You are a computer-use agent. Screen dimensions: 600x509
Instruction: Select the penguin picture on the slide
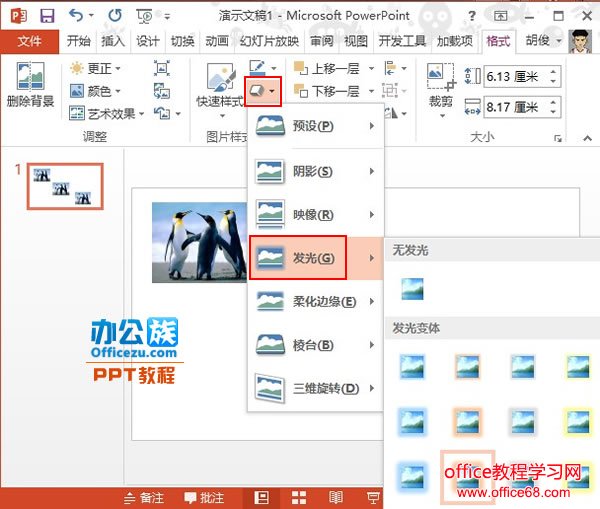pos(200,243)
